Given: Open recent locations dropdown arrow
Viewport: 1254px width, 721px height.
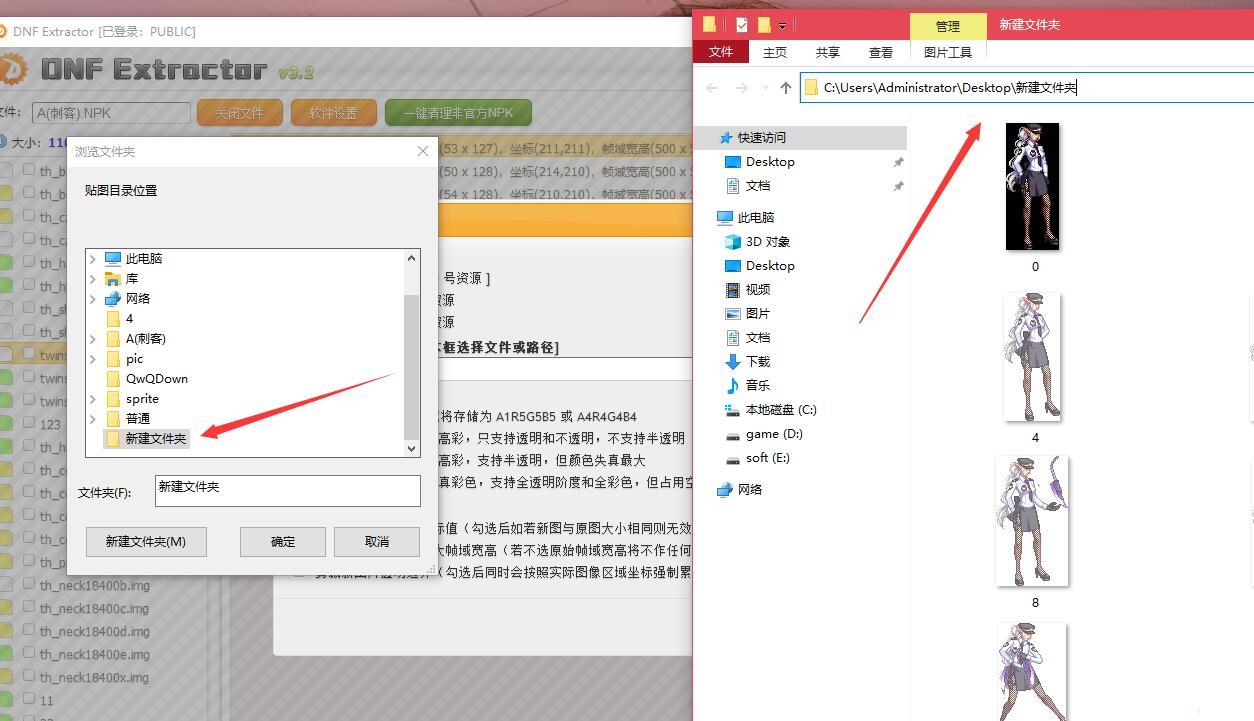Looking at the screenshot, I should pos(765,88).
